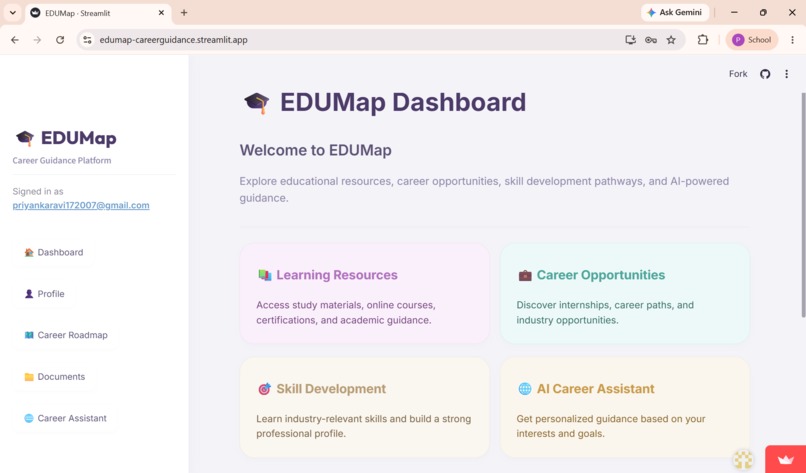
Task: Go back with browser back arrow
Action: 15,40
